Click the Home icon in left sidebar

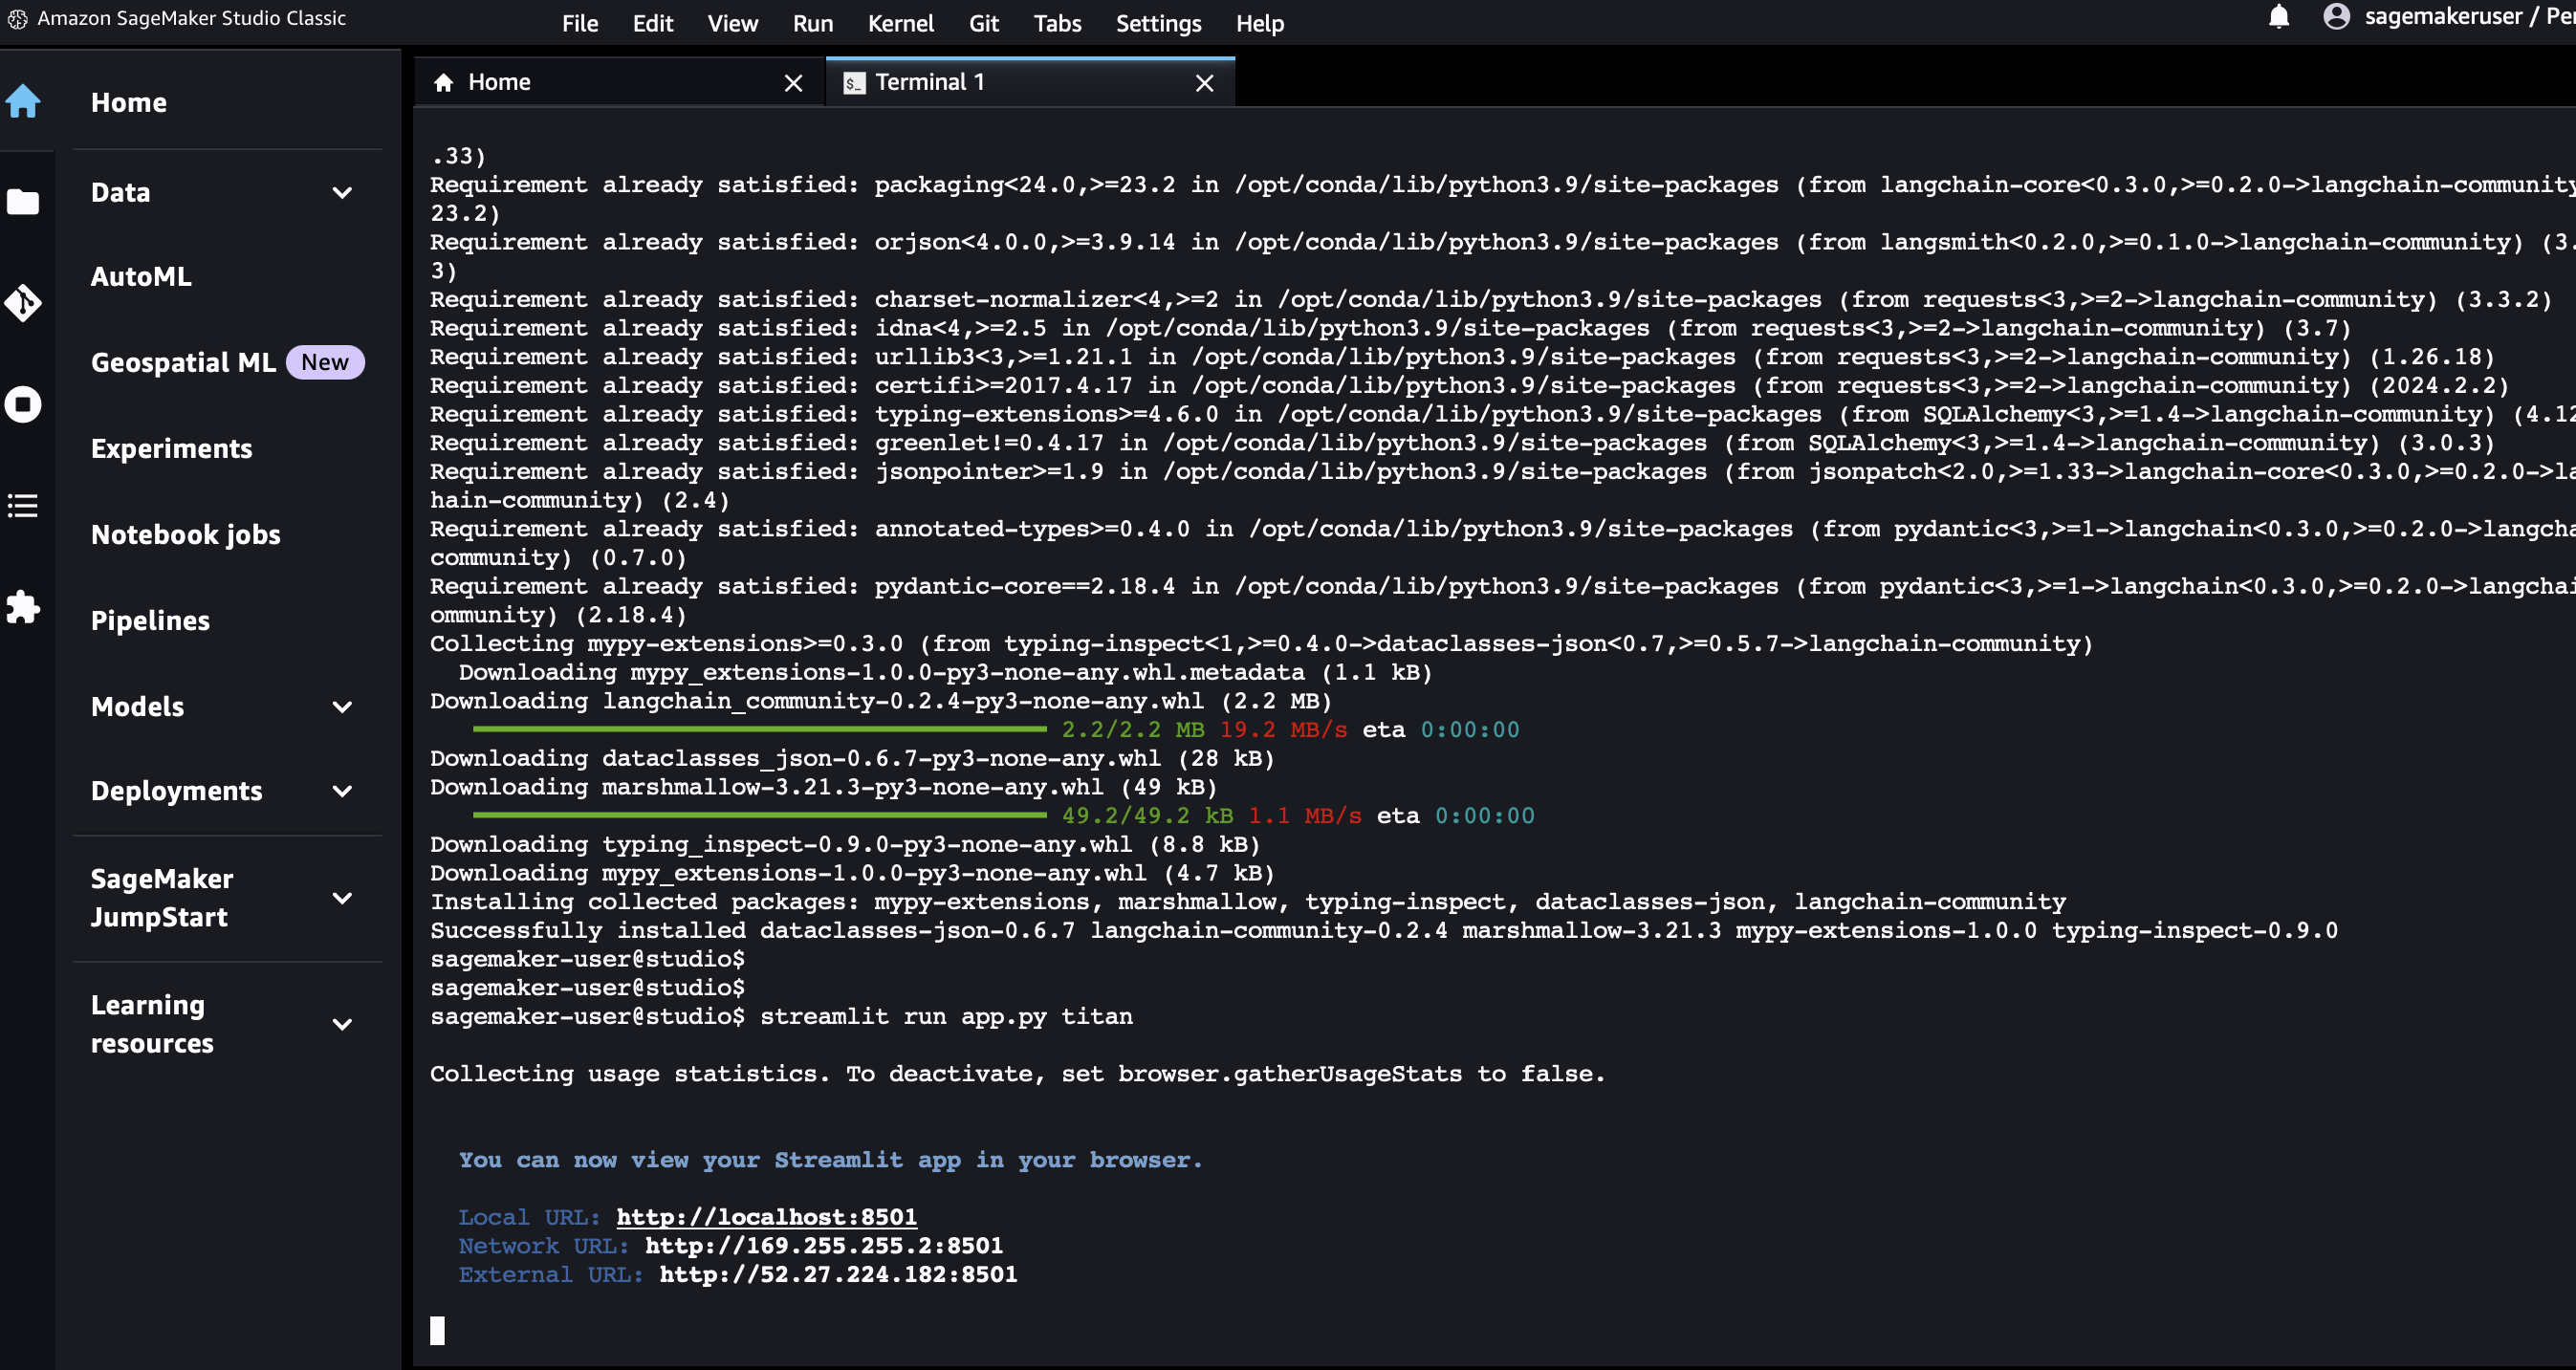coord(23,101)
